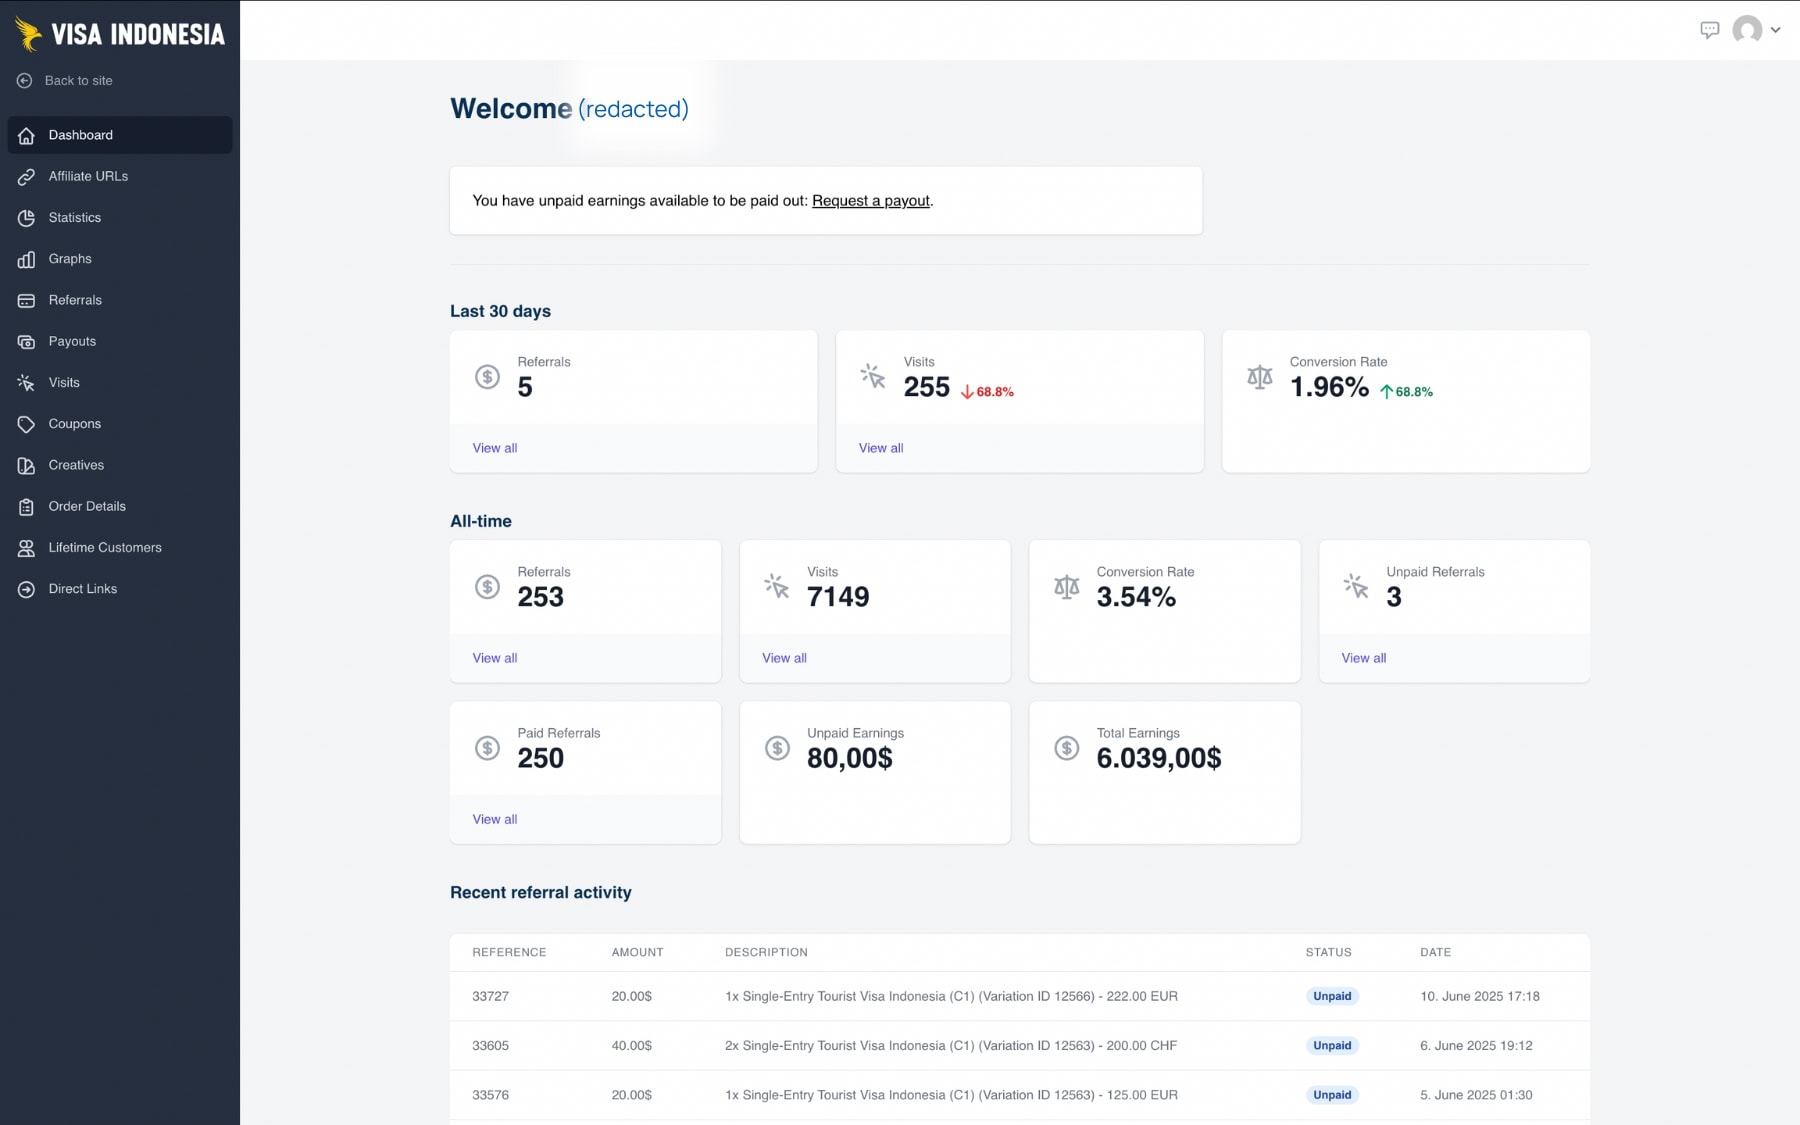Select Dashboard in the sidebar menu
The image size is (1800, 1125).
click(x=80, y=134)
